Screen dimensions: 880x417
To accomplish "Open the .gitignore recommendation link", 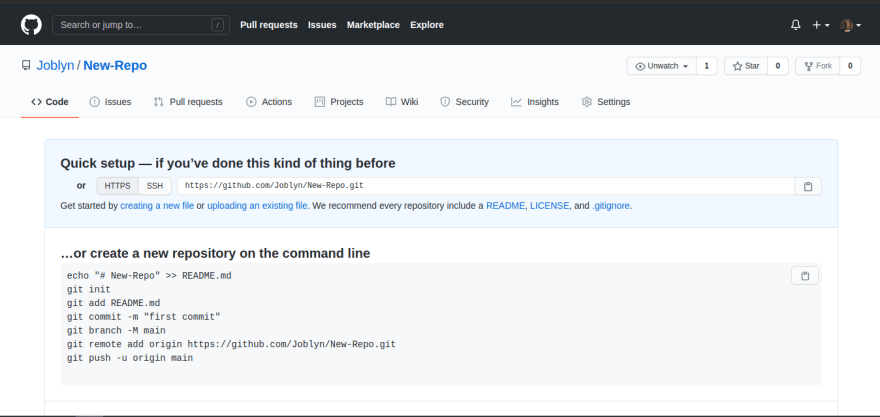I will 611,206.
